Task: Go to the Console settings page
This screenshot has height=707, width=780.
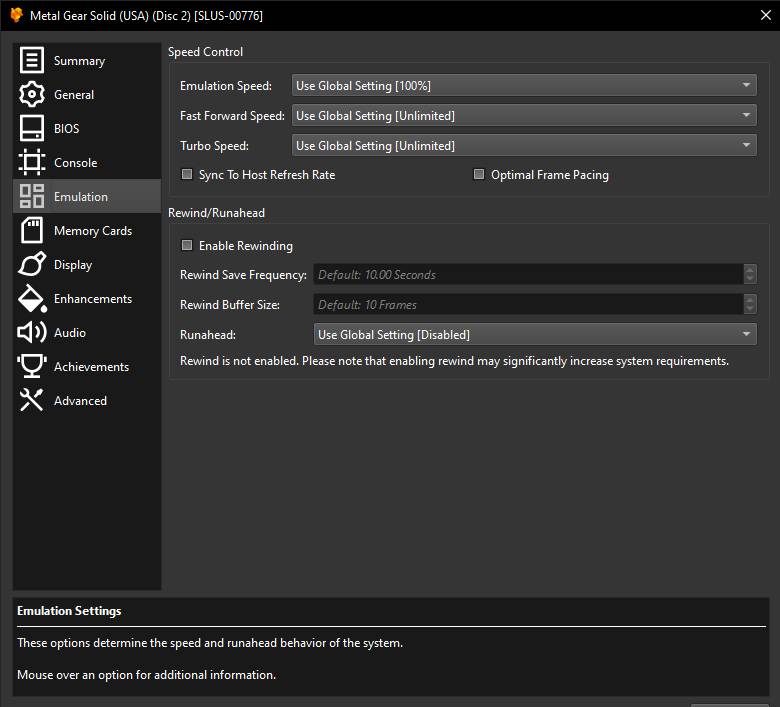Action: point(87,162)
